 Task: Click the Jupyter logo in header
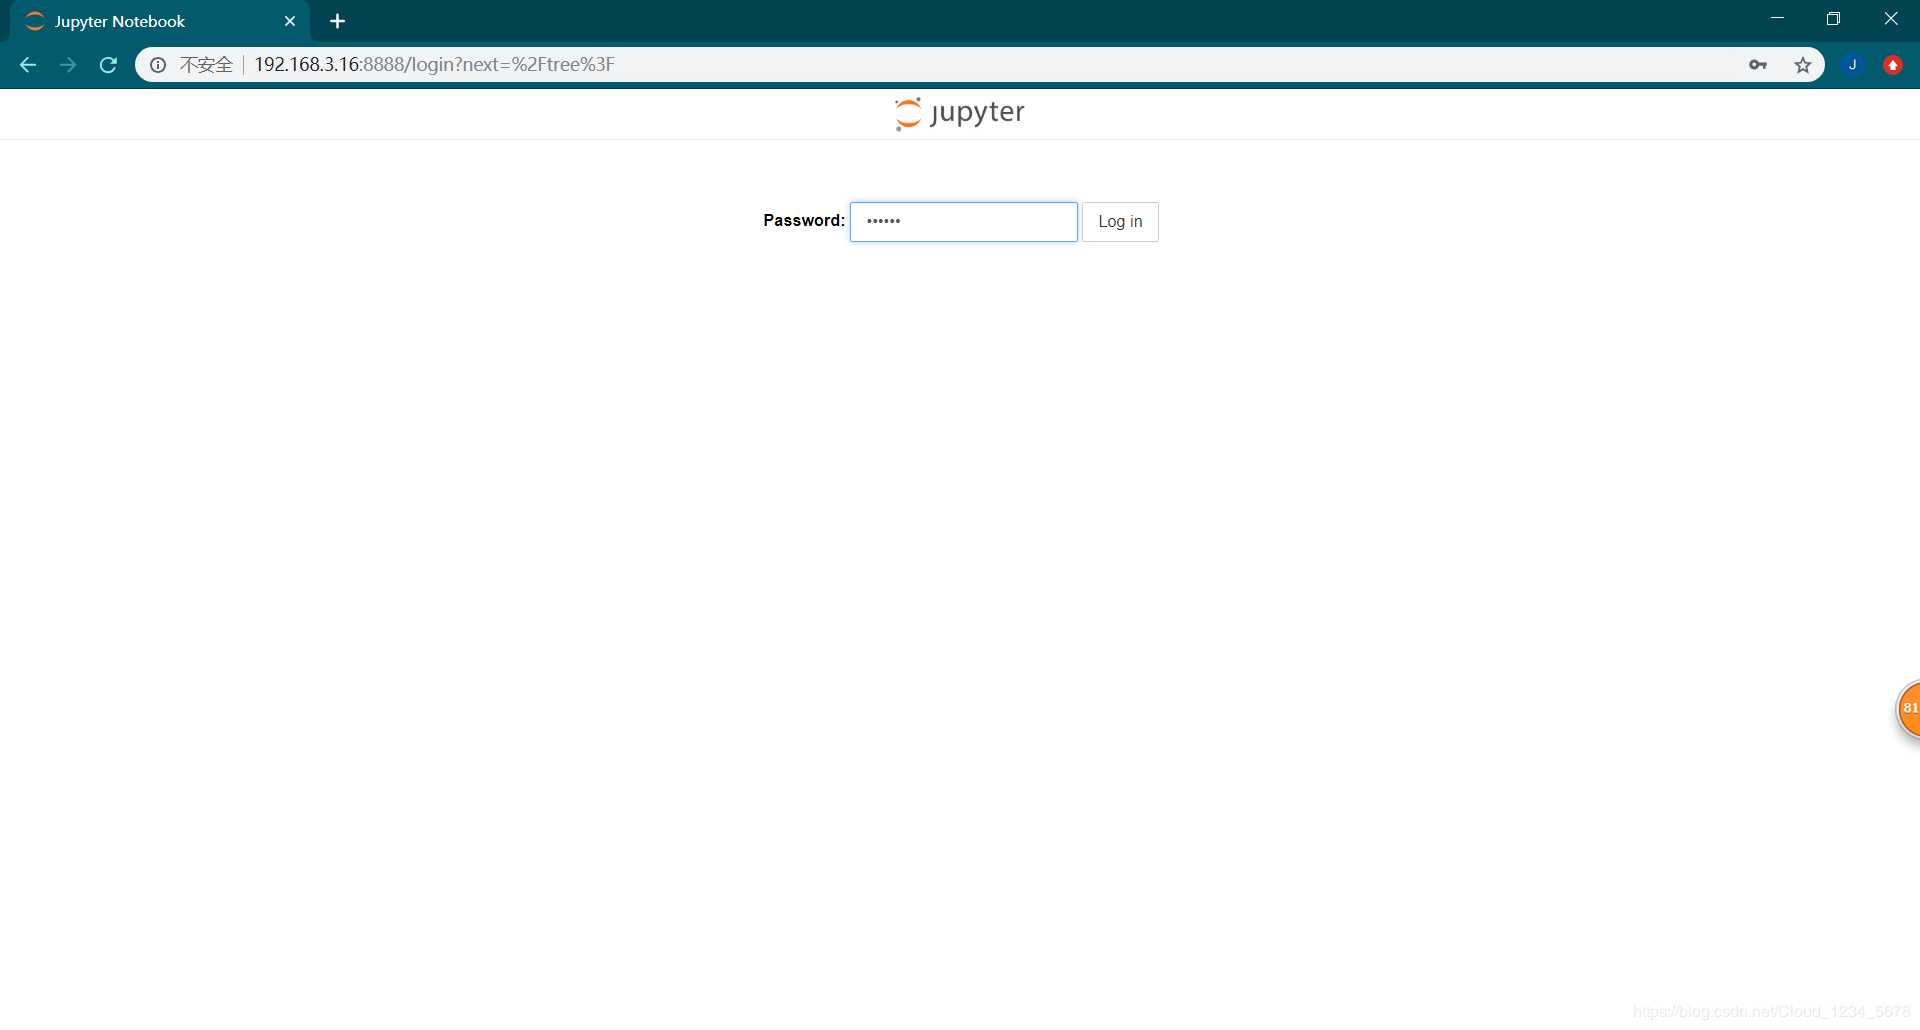[960, 113]
